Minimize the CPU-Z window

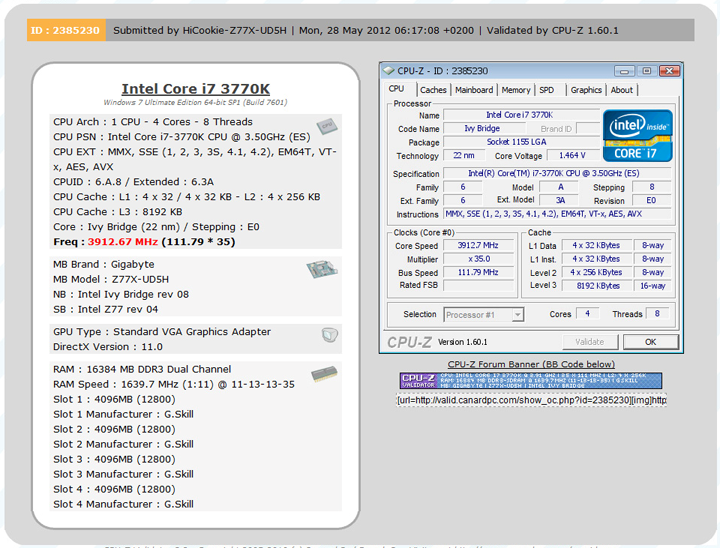(624, 71)
